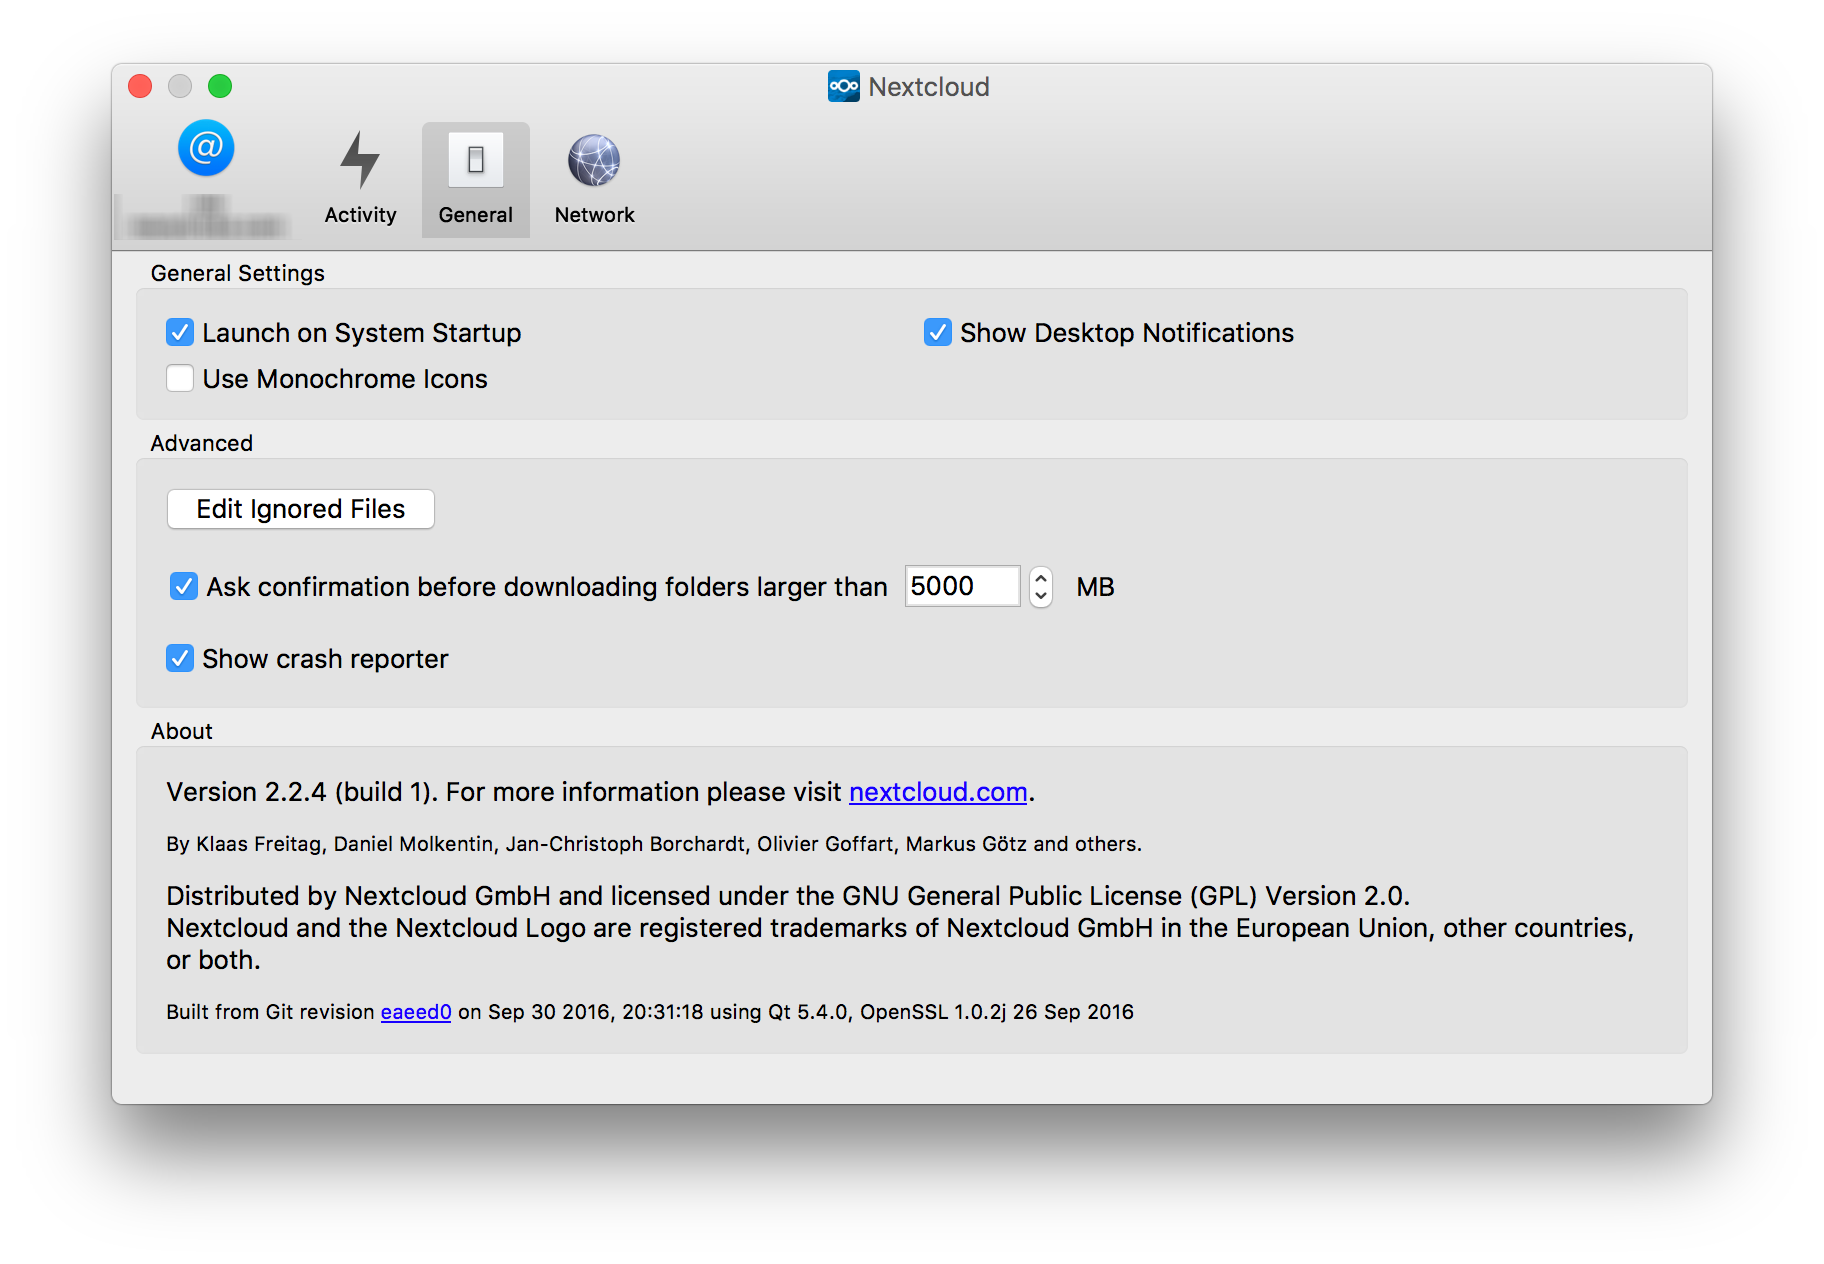Enable Use Monochrome Icons checkbox
Screen dimensions: 1824x1264
[180, 378]
